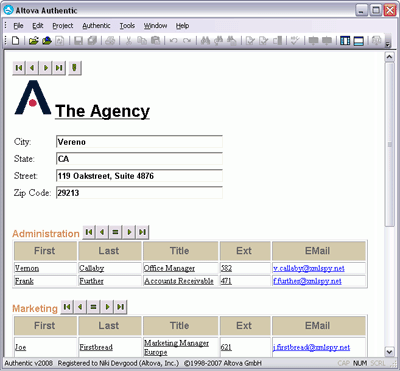Click the Find Next binoculars icon
400x371 pixels.
tap(219, 41)
